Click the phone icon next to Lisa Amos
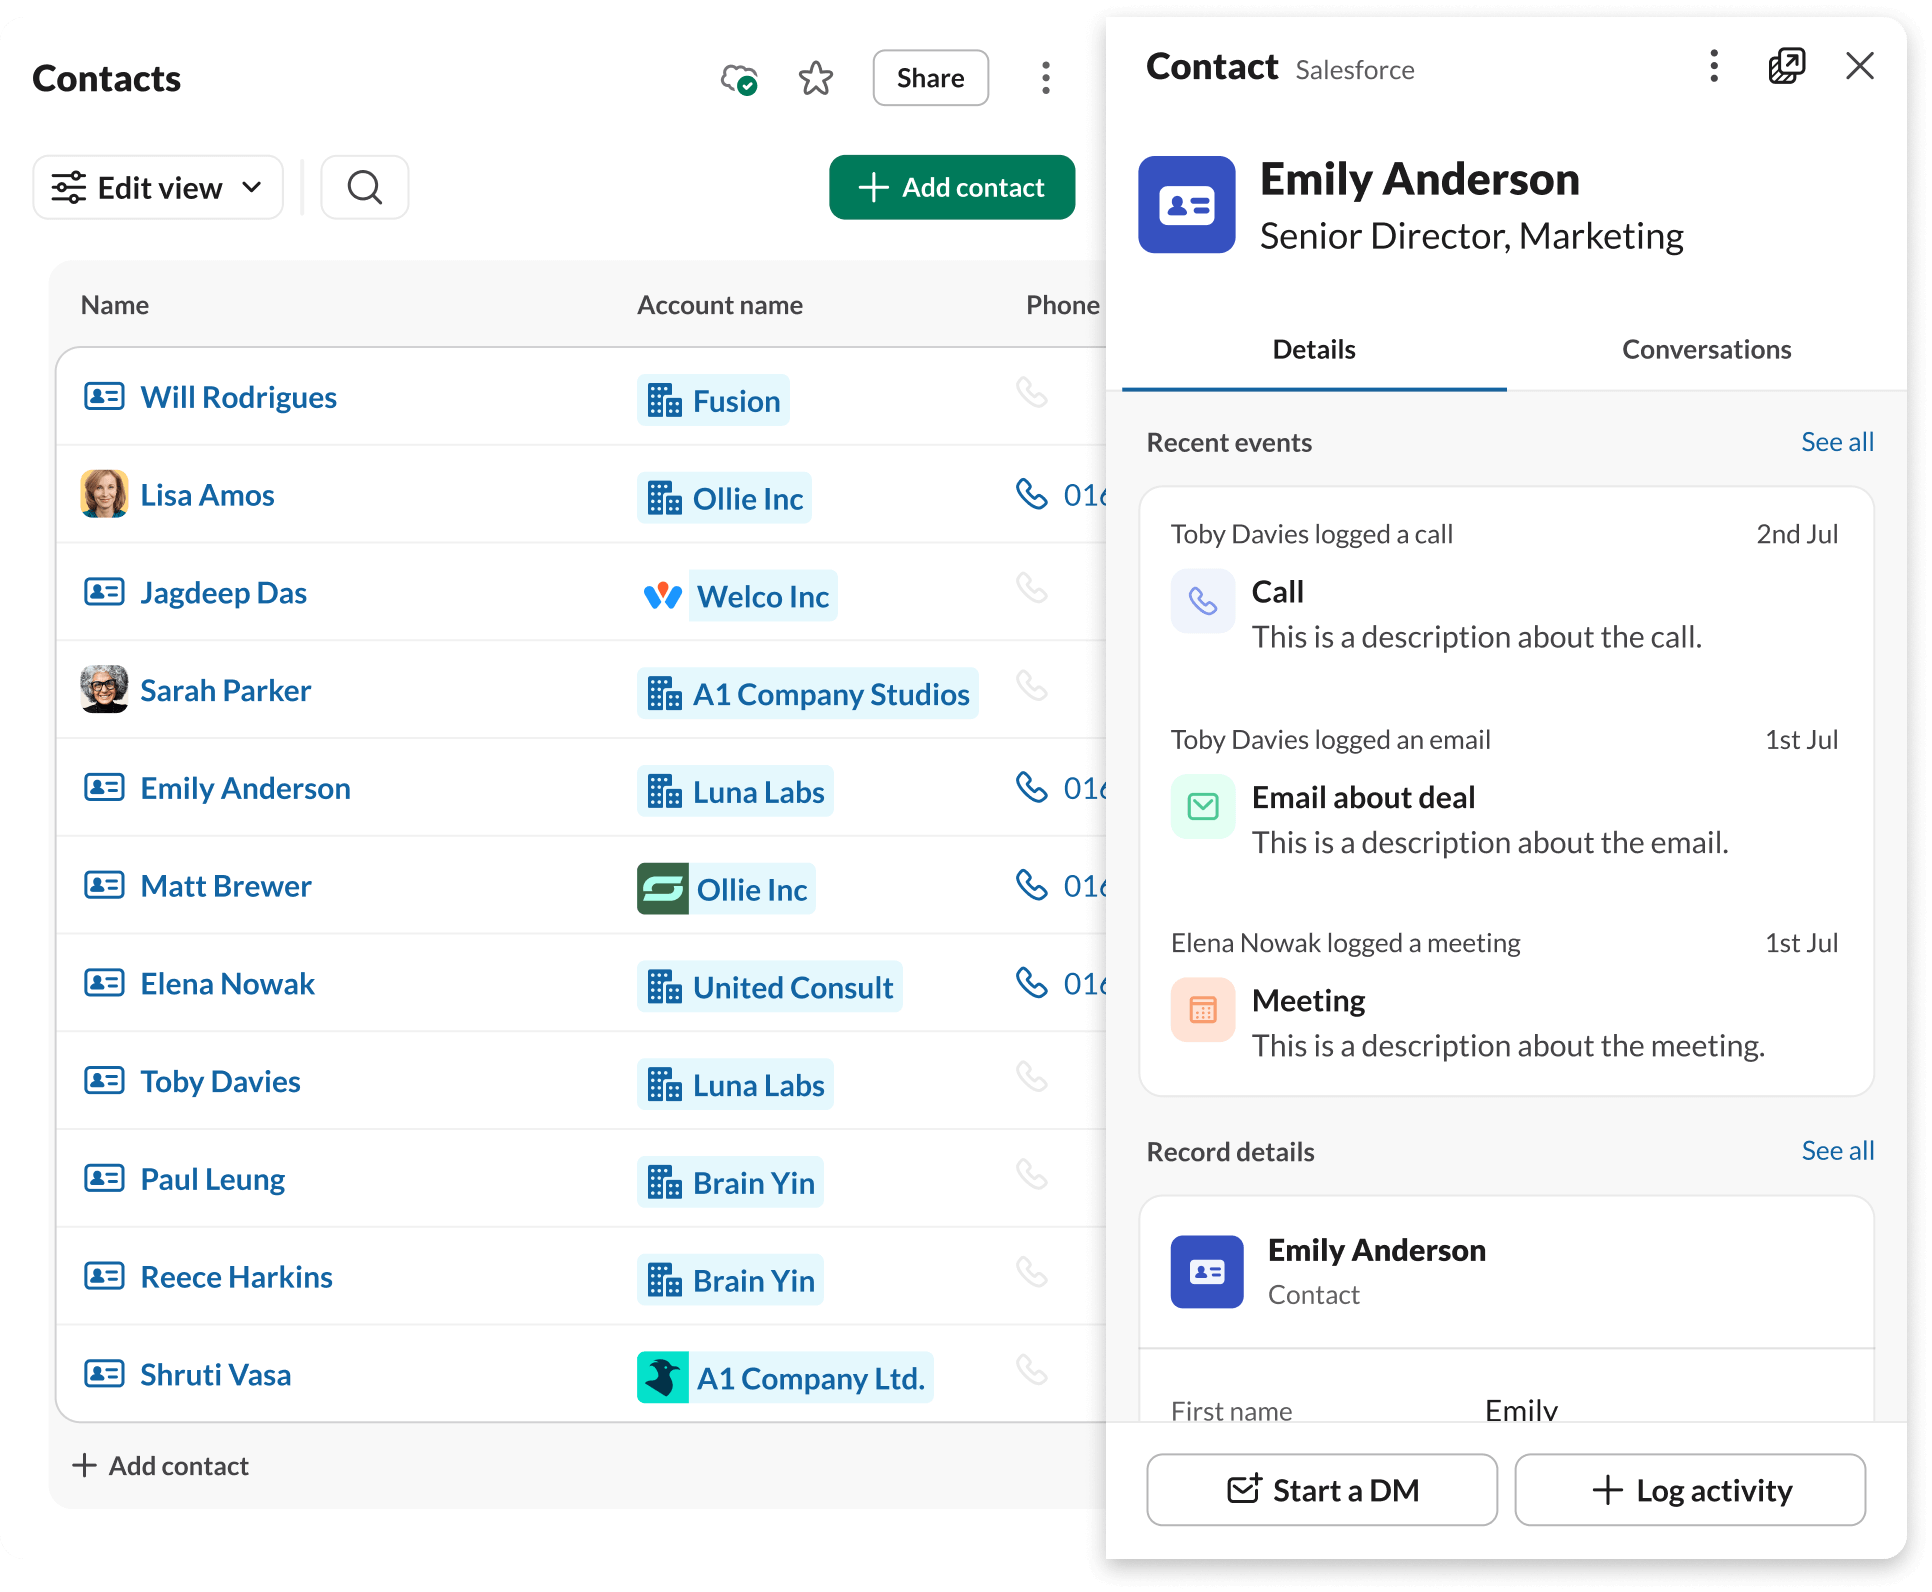1932x1592 pixels. 1031,493
